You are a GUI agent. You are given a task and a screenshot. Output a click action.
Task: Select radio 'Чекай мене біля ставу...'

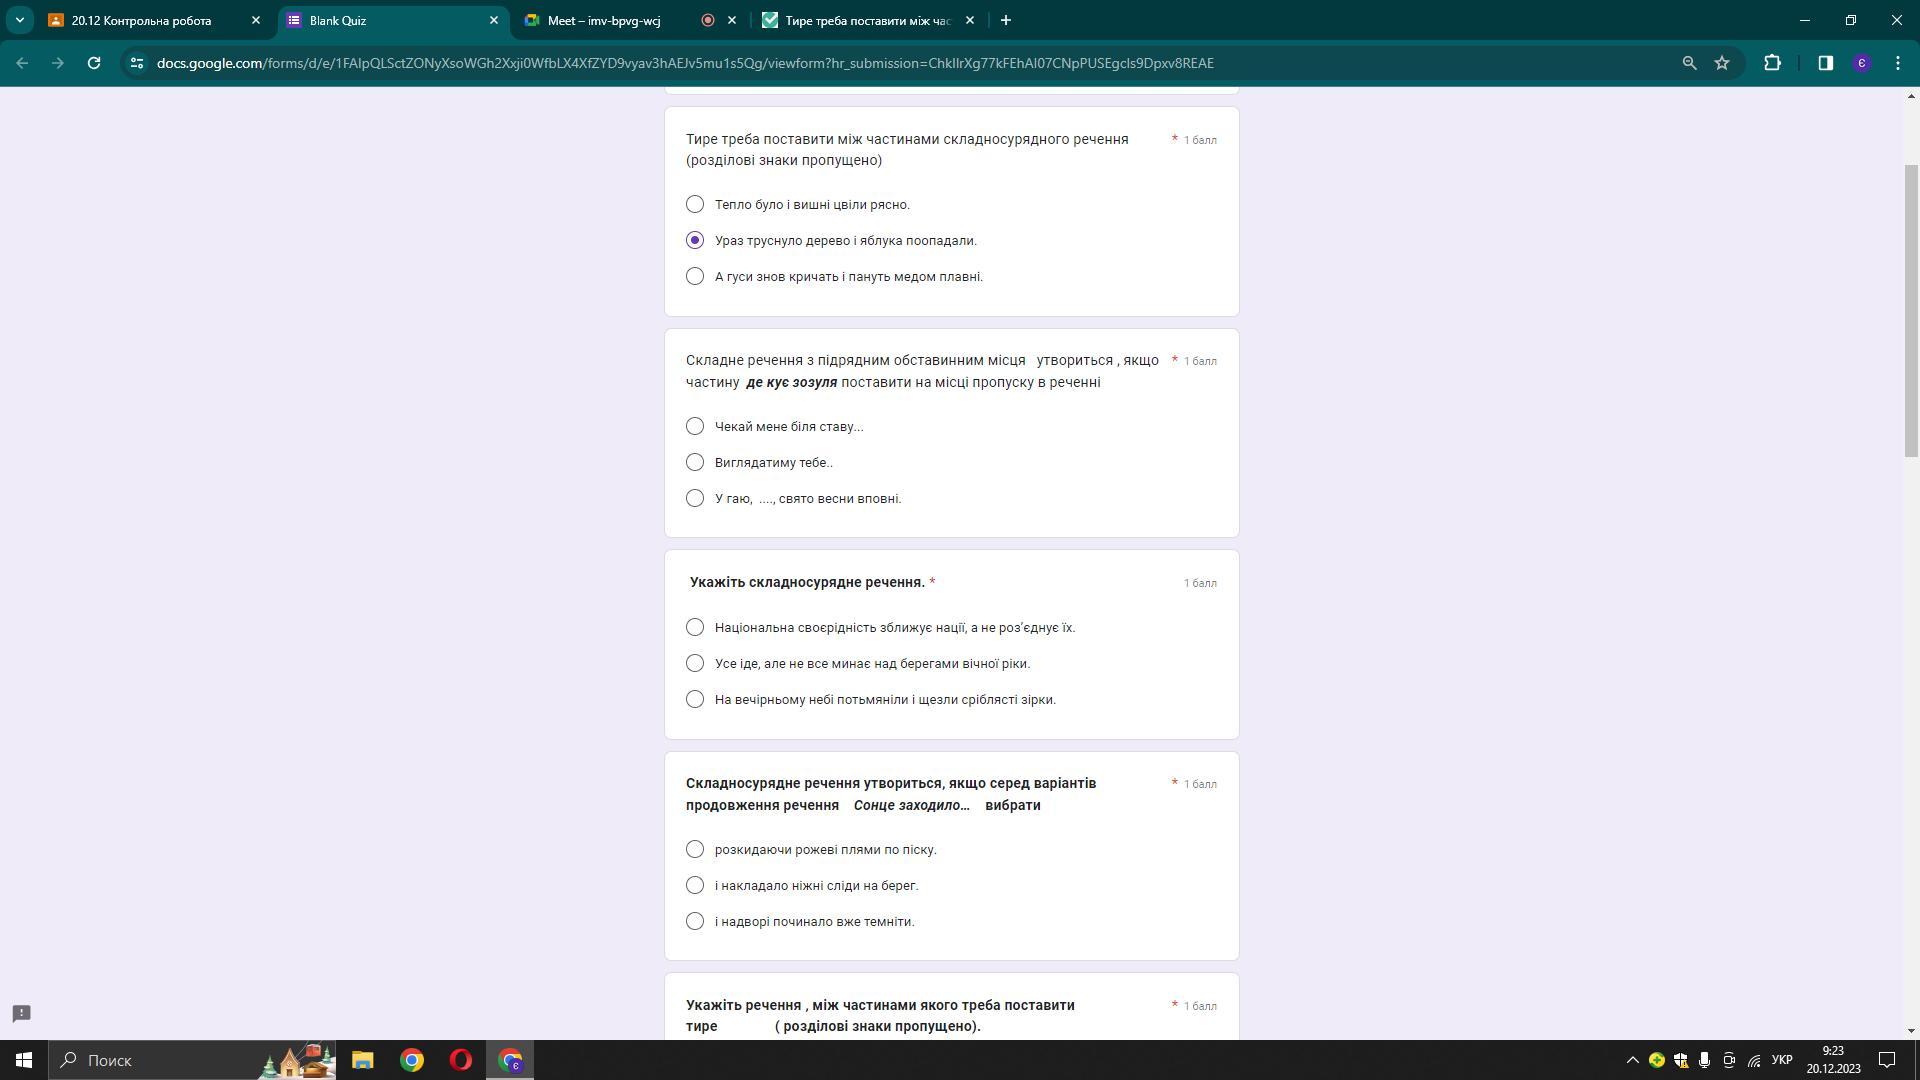695,426
